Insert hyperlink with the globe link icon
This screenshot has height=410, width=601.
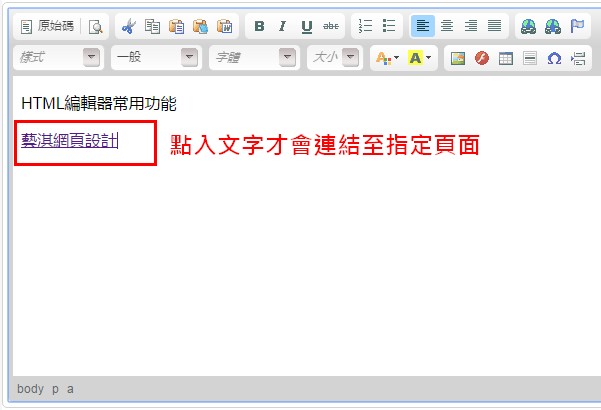(529, 26)
